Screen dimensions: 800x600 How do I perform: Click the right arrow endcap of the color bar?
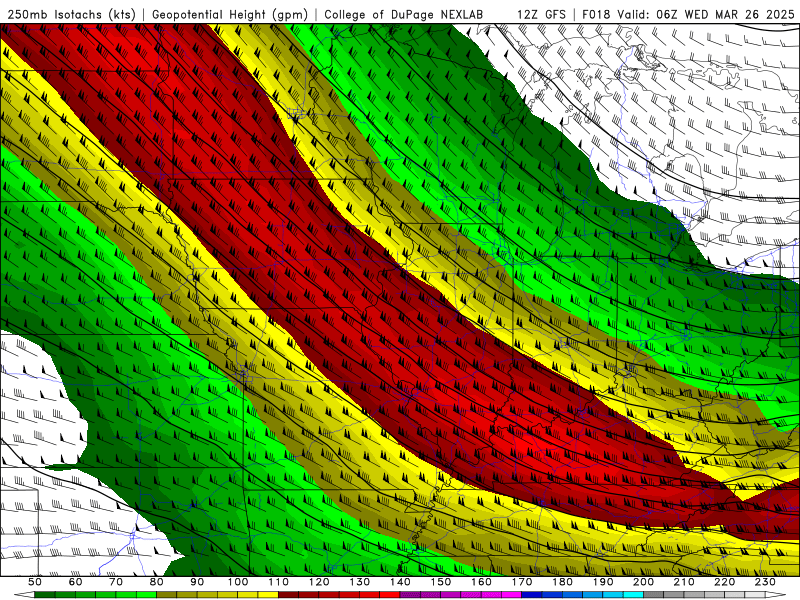pos(775,595)
